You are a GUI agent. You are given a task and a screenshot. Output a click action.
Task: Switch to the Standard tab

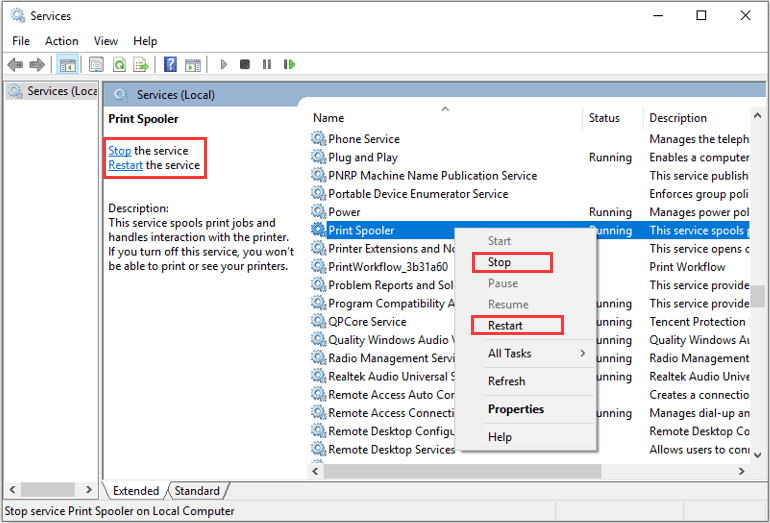coord(197,491)
